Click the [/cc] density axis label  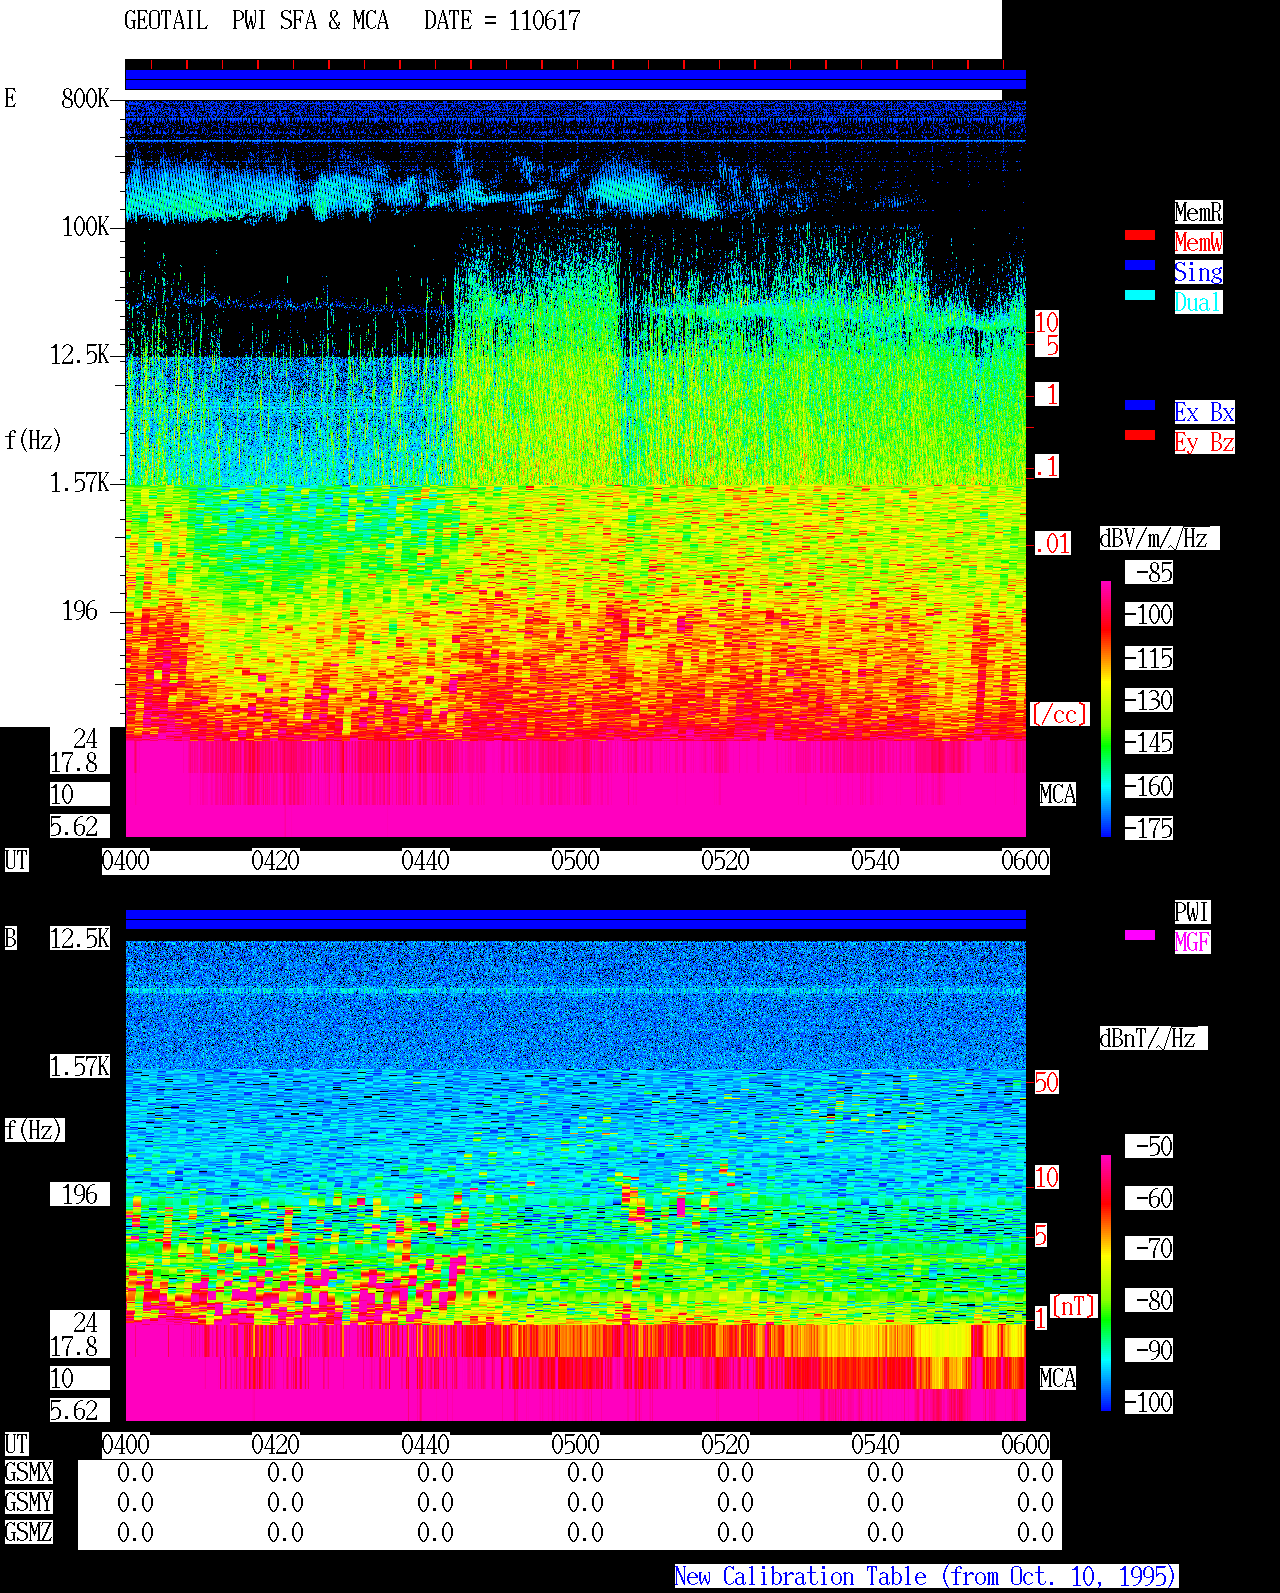tap(1059, 714)
